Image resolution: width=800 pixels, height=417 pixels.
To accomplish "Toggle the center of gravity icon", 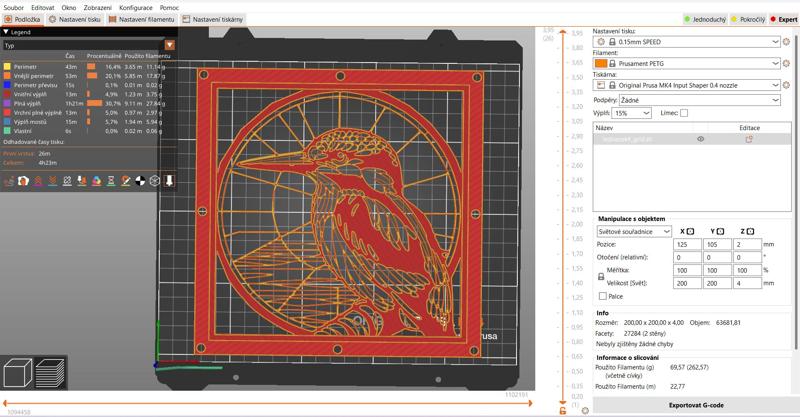I will click(140, 181).
